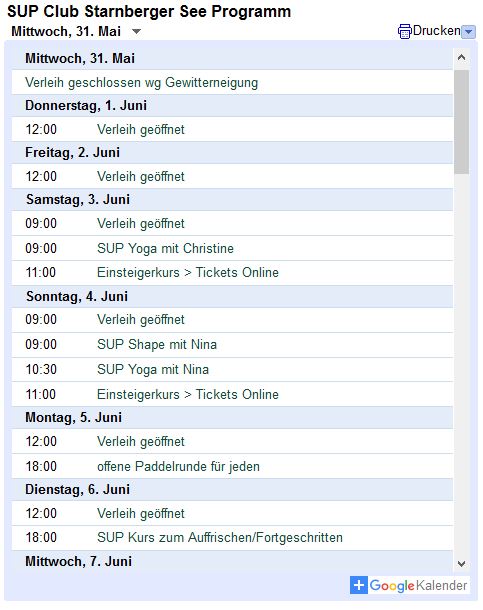Click the scrollbar down arrow
Screen dimensions: 483x610
[462, 563]
